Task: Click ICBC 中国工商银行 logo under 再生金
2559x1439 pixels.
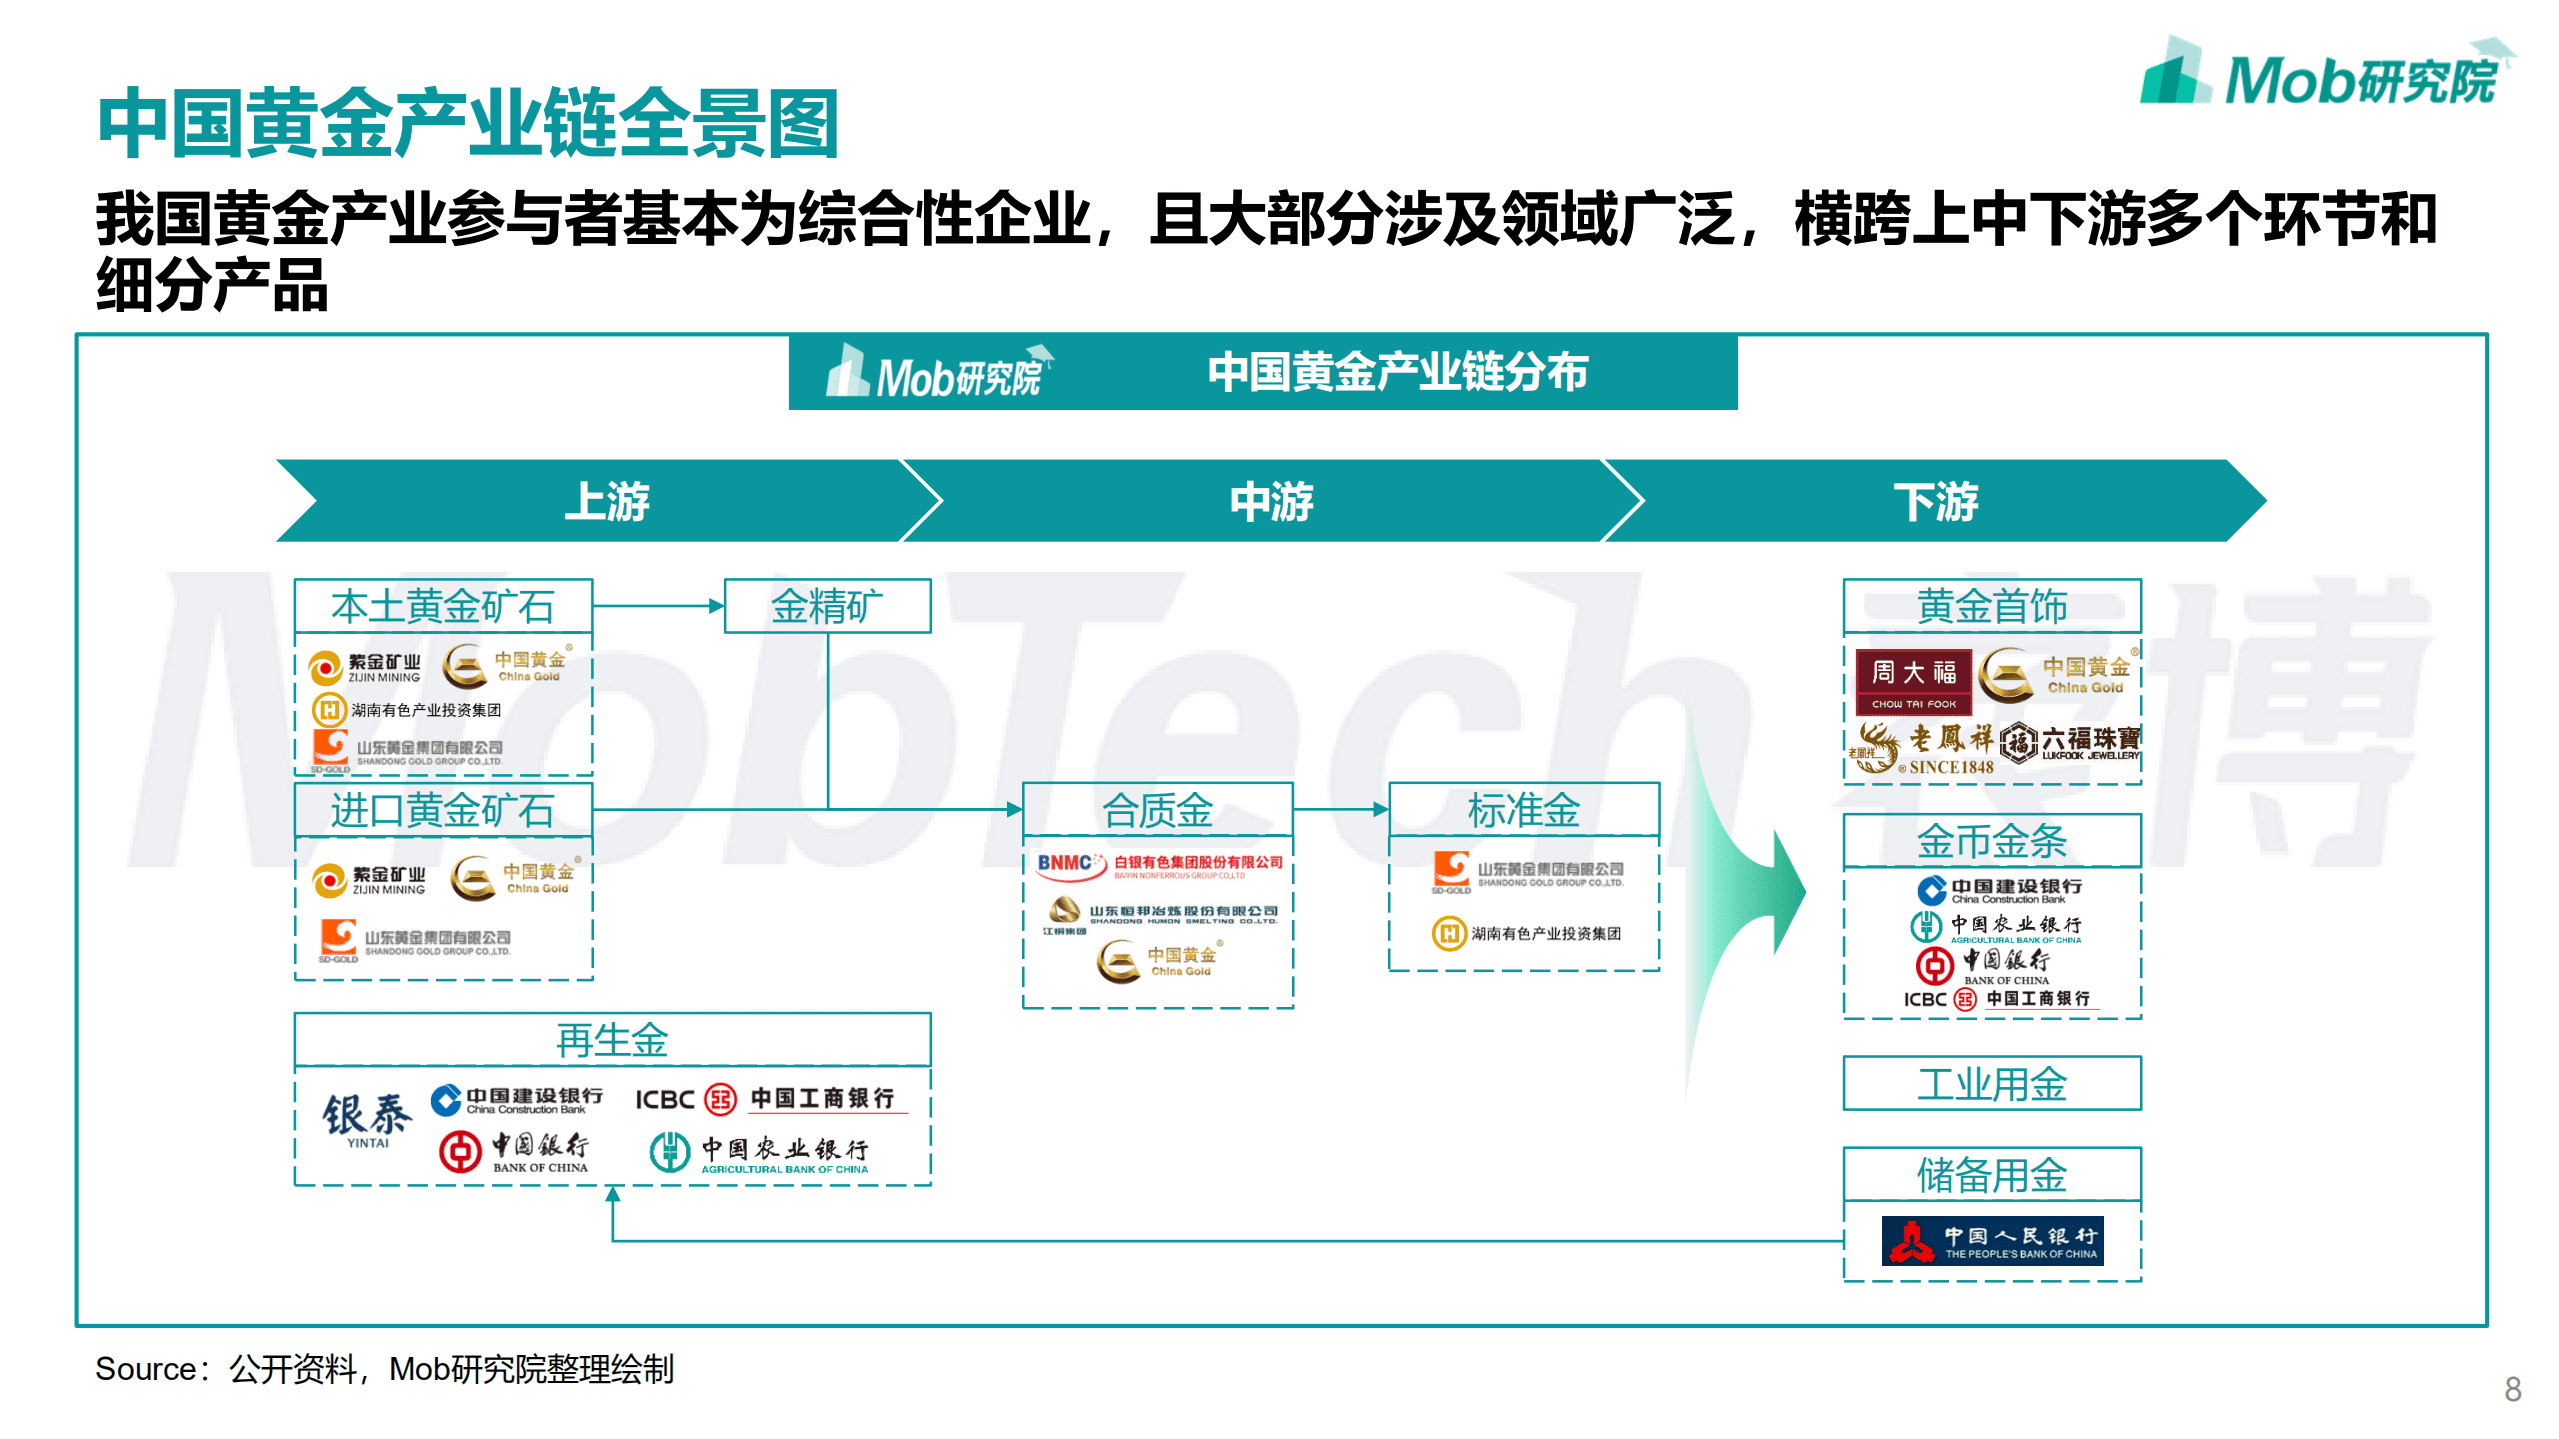Action: [x=771, y=1099]
